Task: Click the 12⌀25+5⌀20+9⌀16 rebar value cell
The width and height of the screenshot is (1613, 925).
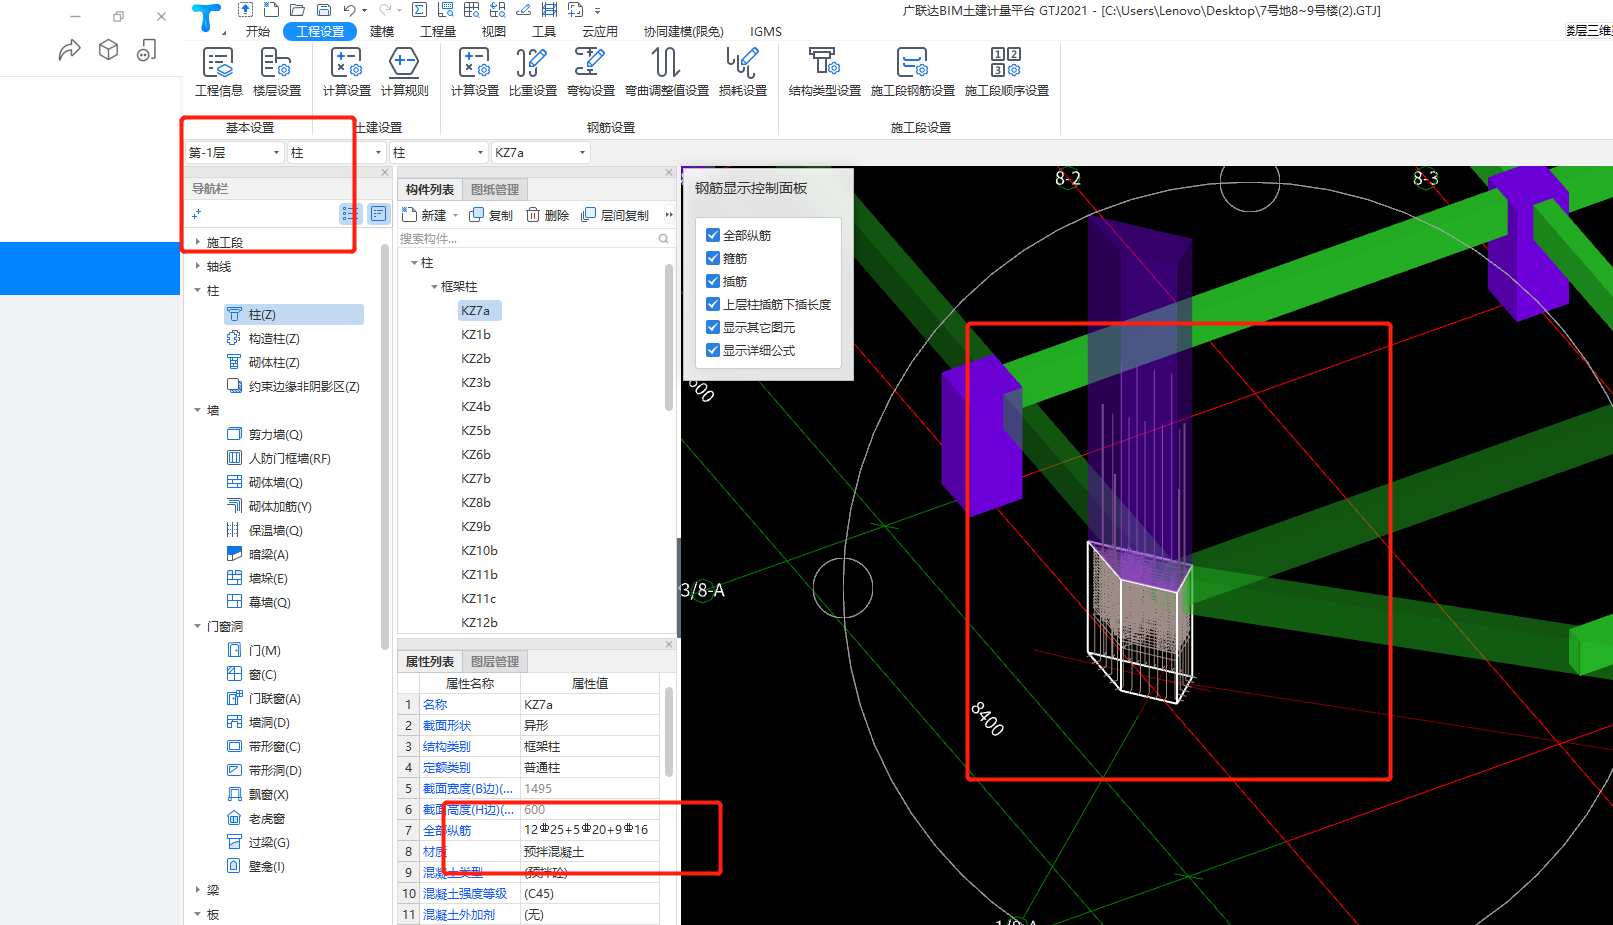Action: (590, 830)
